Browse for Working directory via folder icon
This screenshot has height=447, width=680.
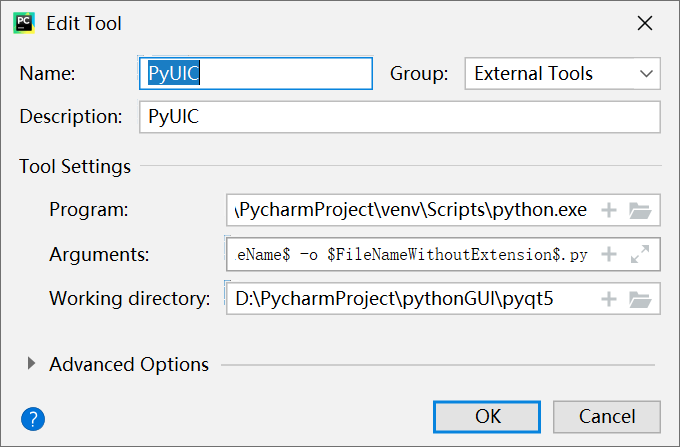[x=640, y=299]
